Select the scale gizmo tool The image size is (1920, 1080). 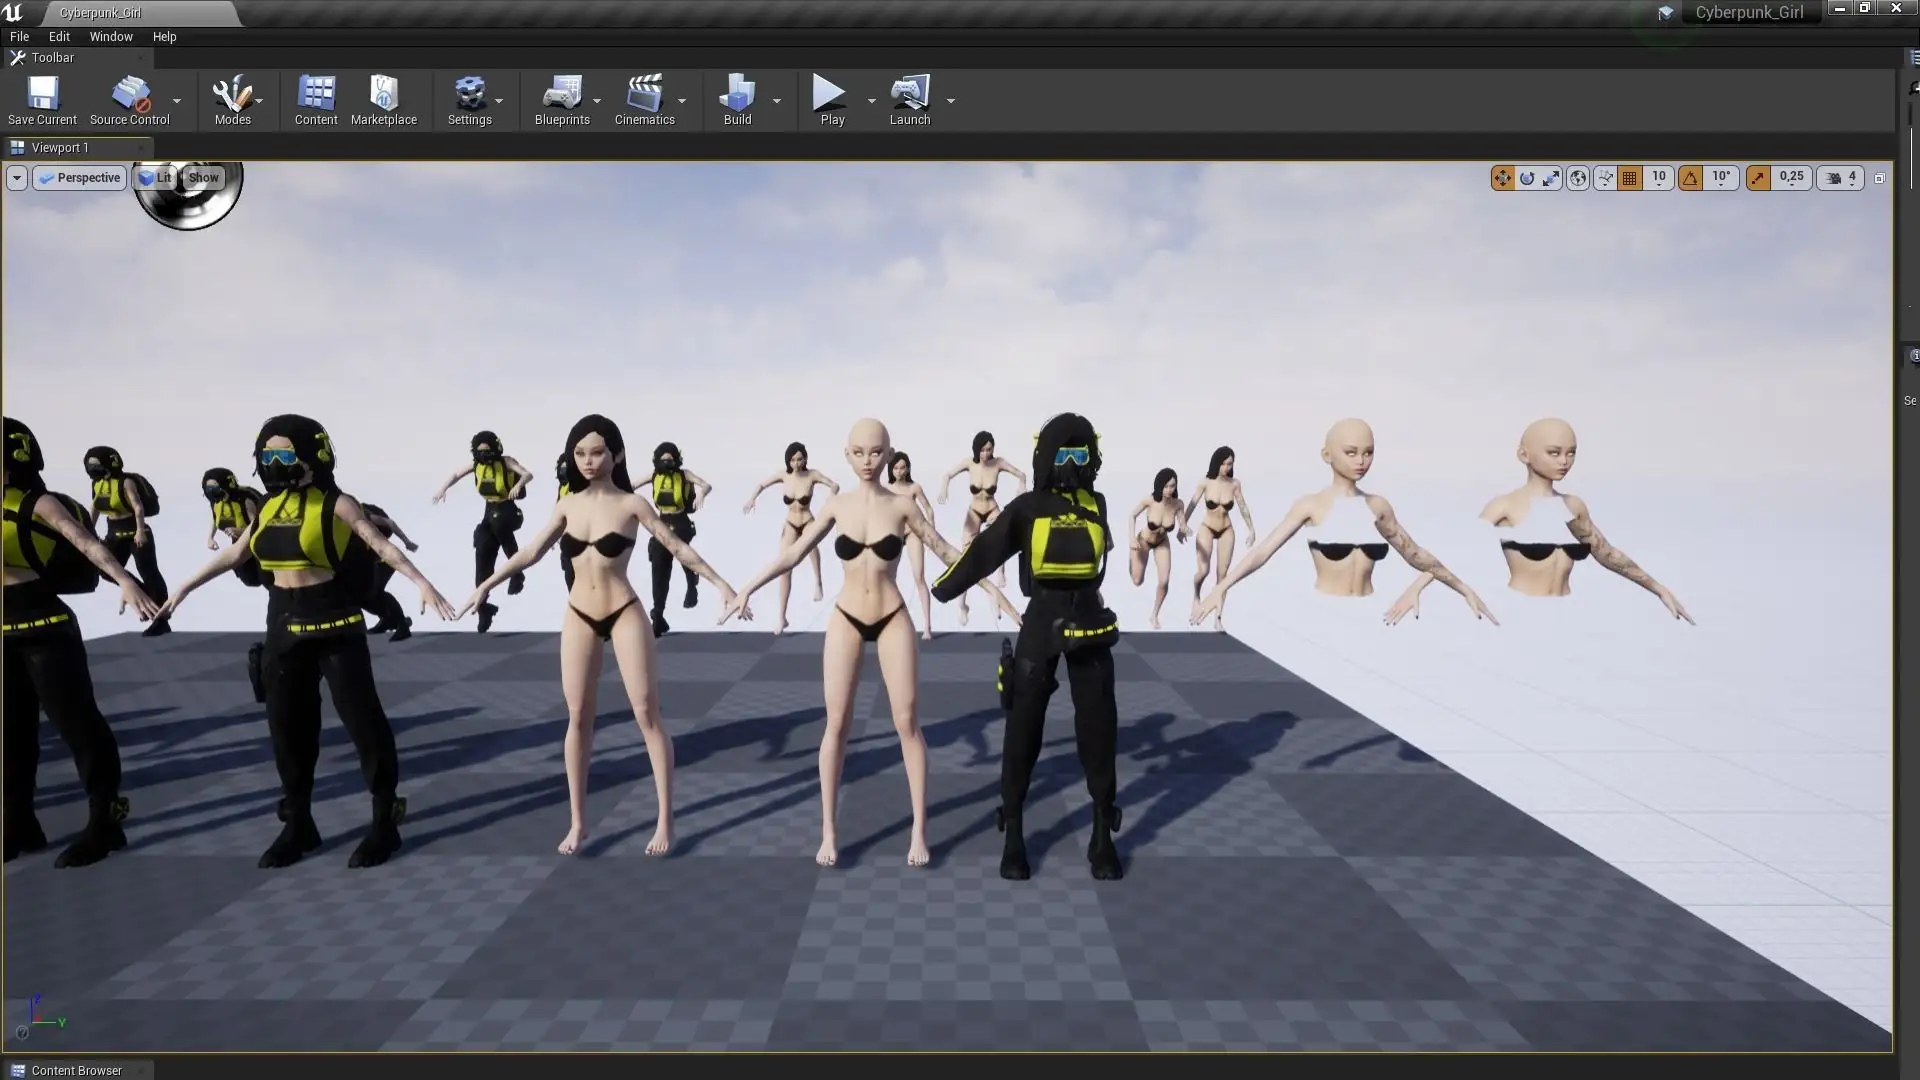point(1551,178)
